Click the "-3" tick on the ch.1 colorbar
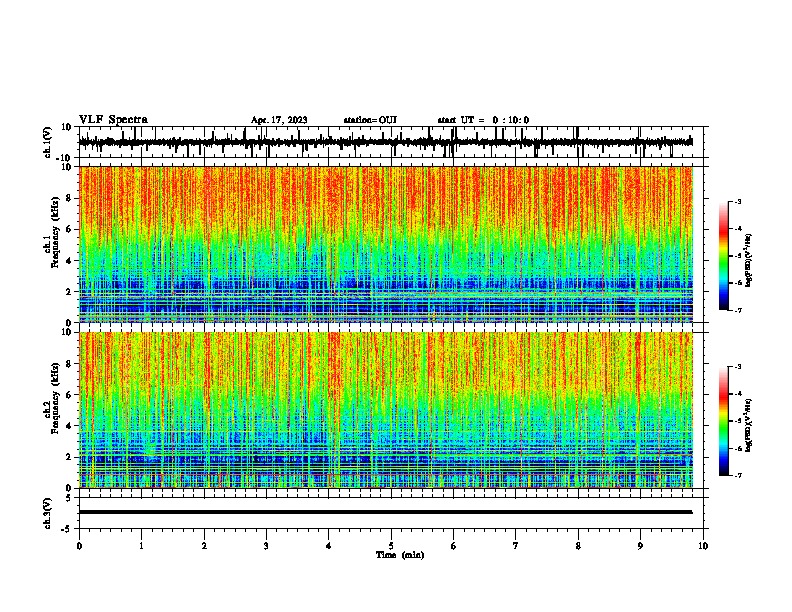 (x=738, y=201)
